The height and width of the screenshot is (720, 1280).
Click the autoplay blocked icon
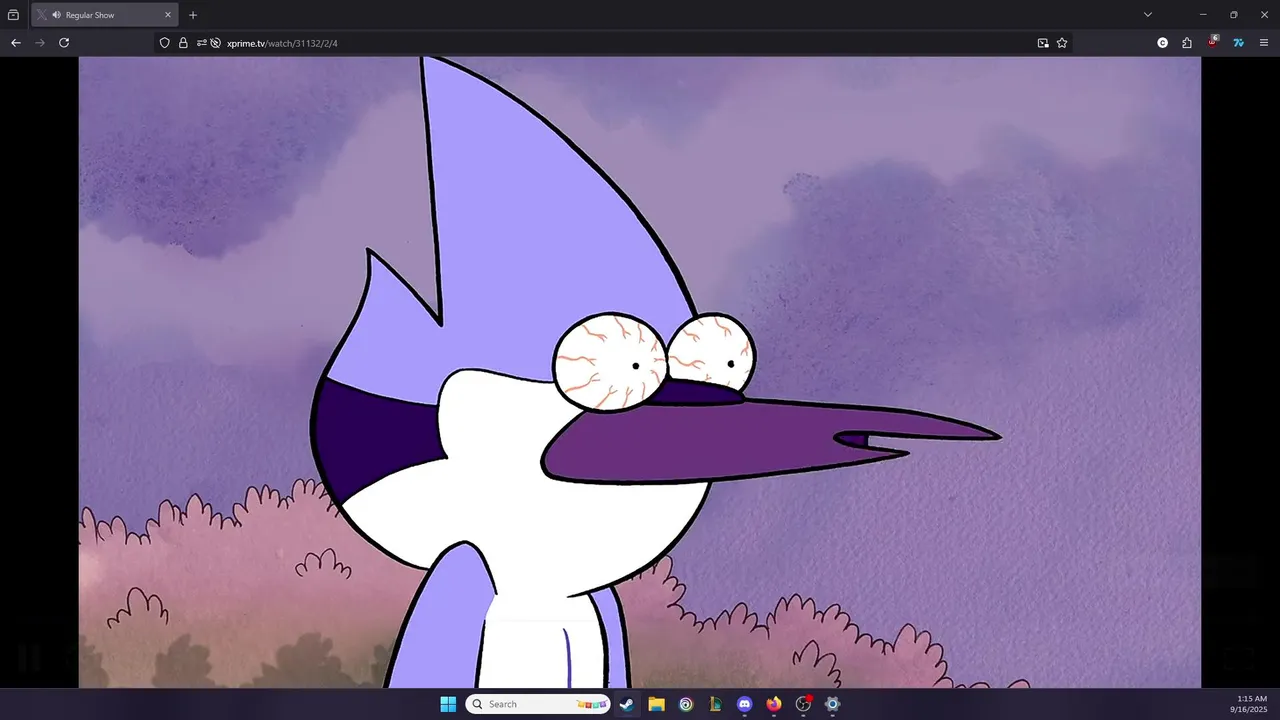[x=215, y=43]
